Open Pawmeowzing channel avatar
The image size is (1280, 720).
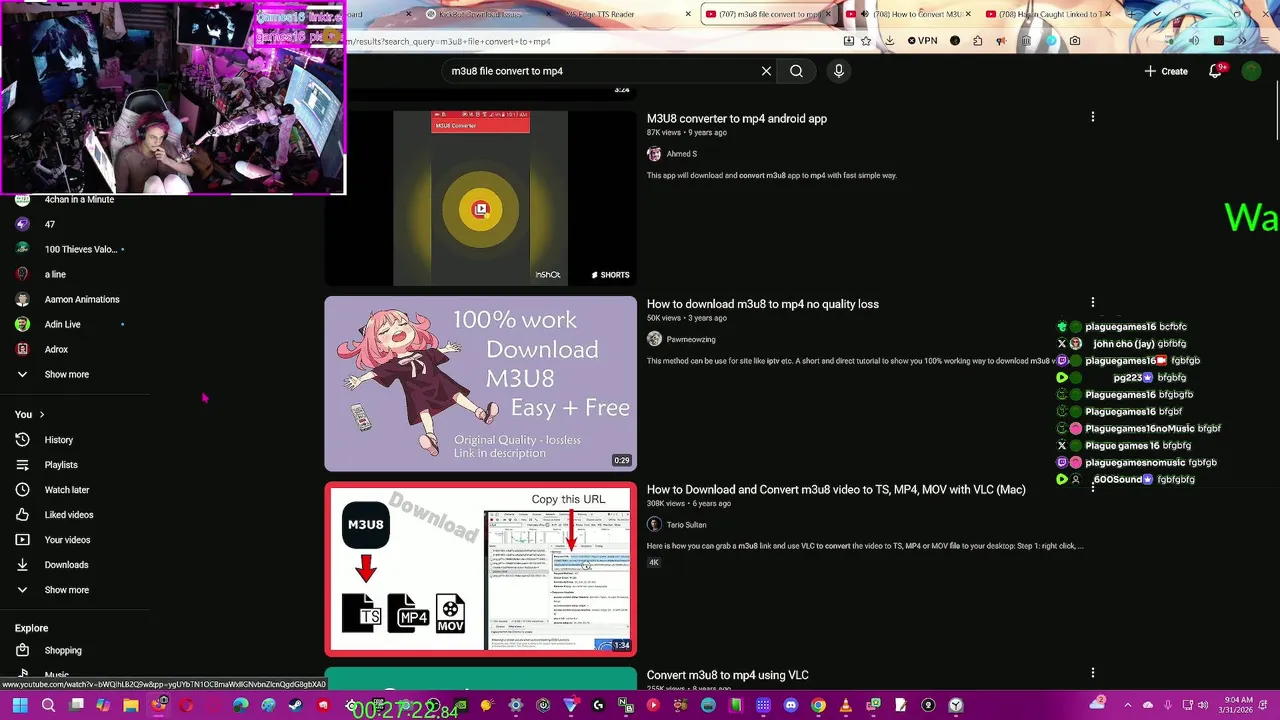point(654,339)
